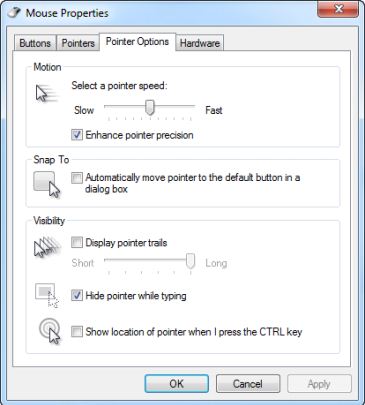Click the pointer trails length slider thumb
The width and height of the screenshot is (365, 405).
190,261
